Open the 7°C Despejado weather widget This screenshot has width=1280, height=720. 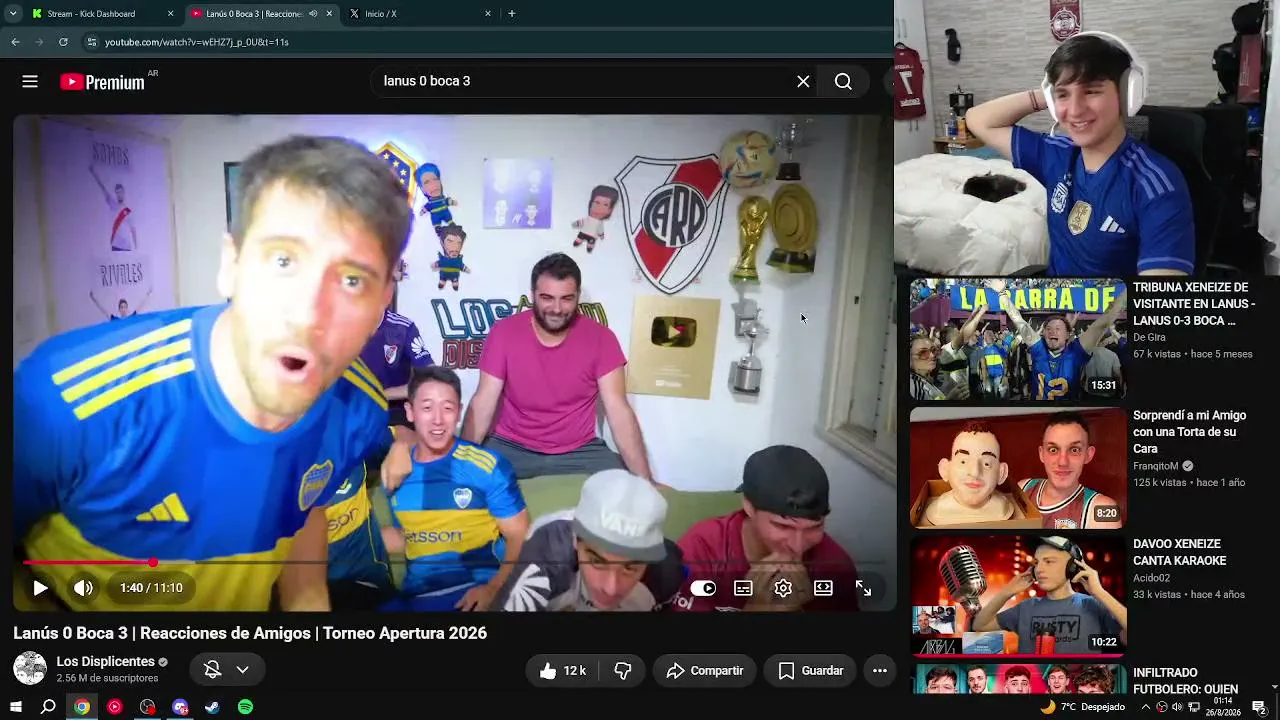click(1083, 707)
